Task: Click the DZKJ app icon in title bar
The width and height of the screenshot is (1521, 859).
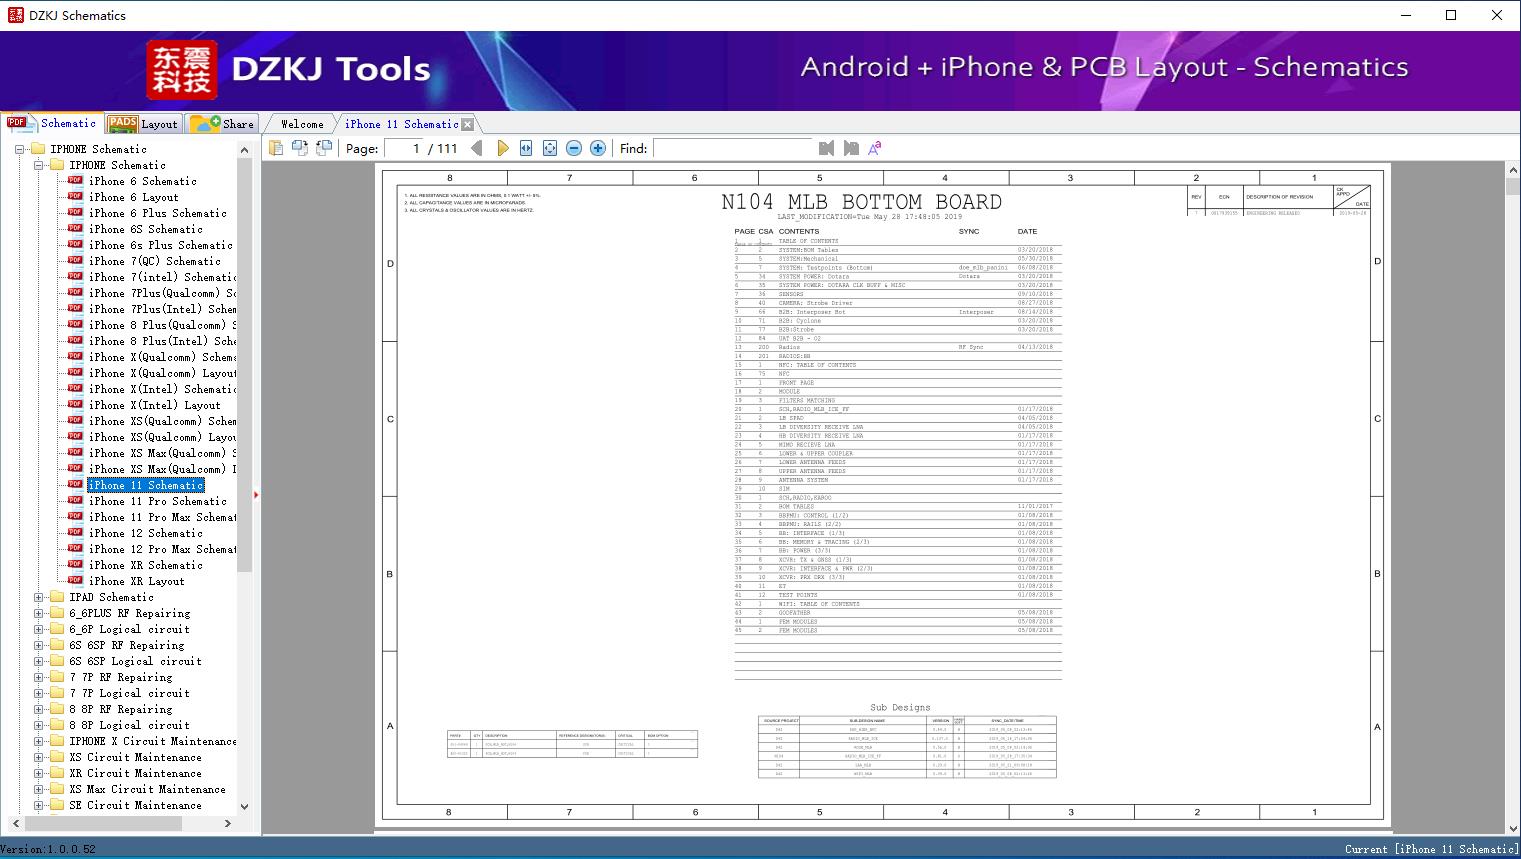Action: (x=15, y=15)
